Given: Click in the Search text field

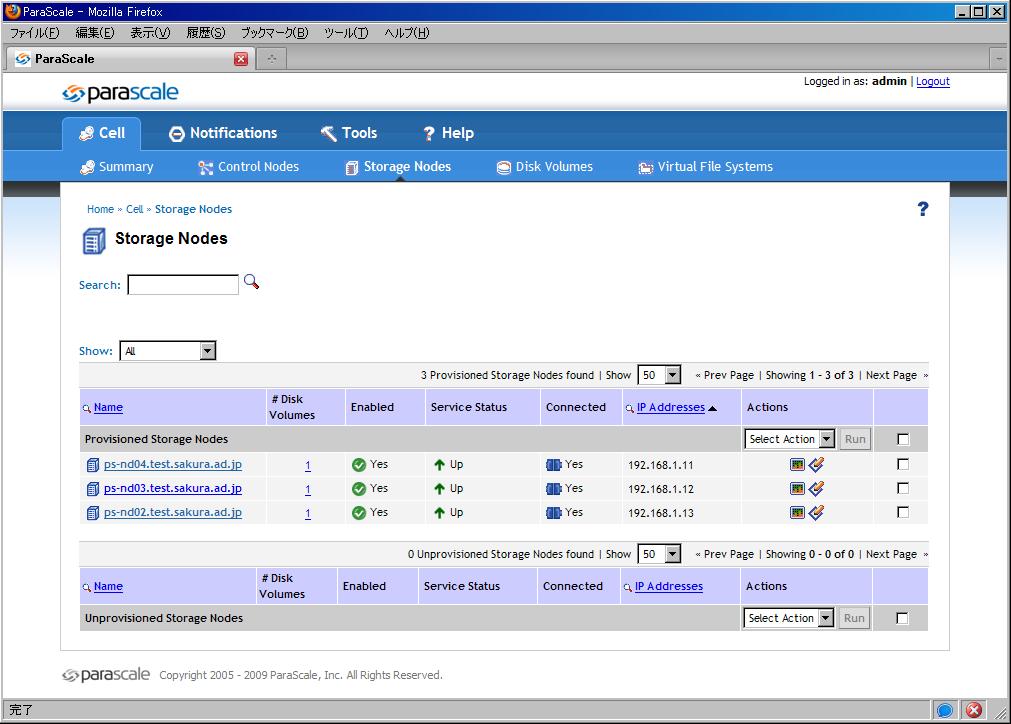Looking at the screenshot, I should click(x=183, y=285).
